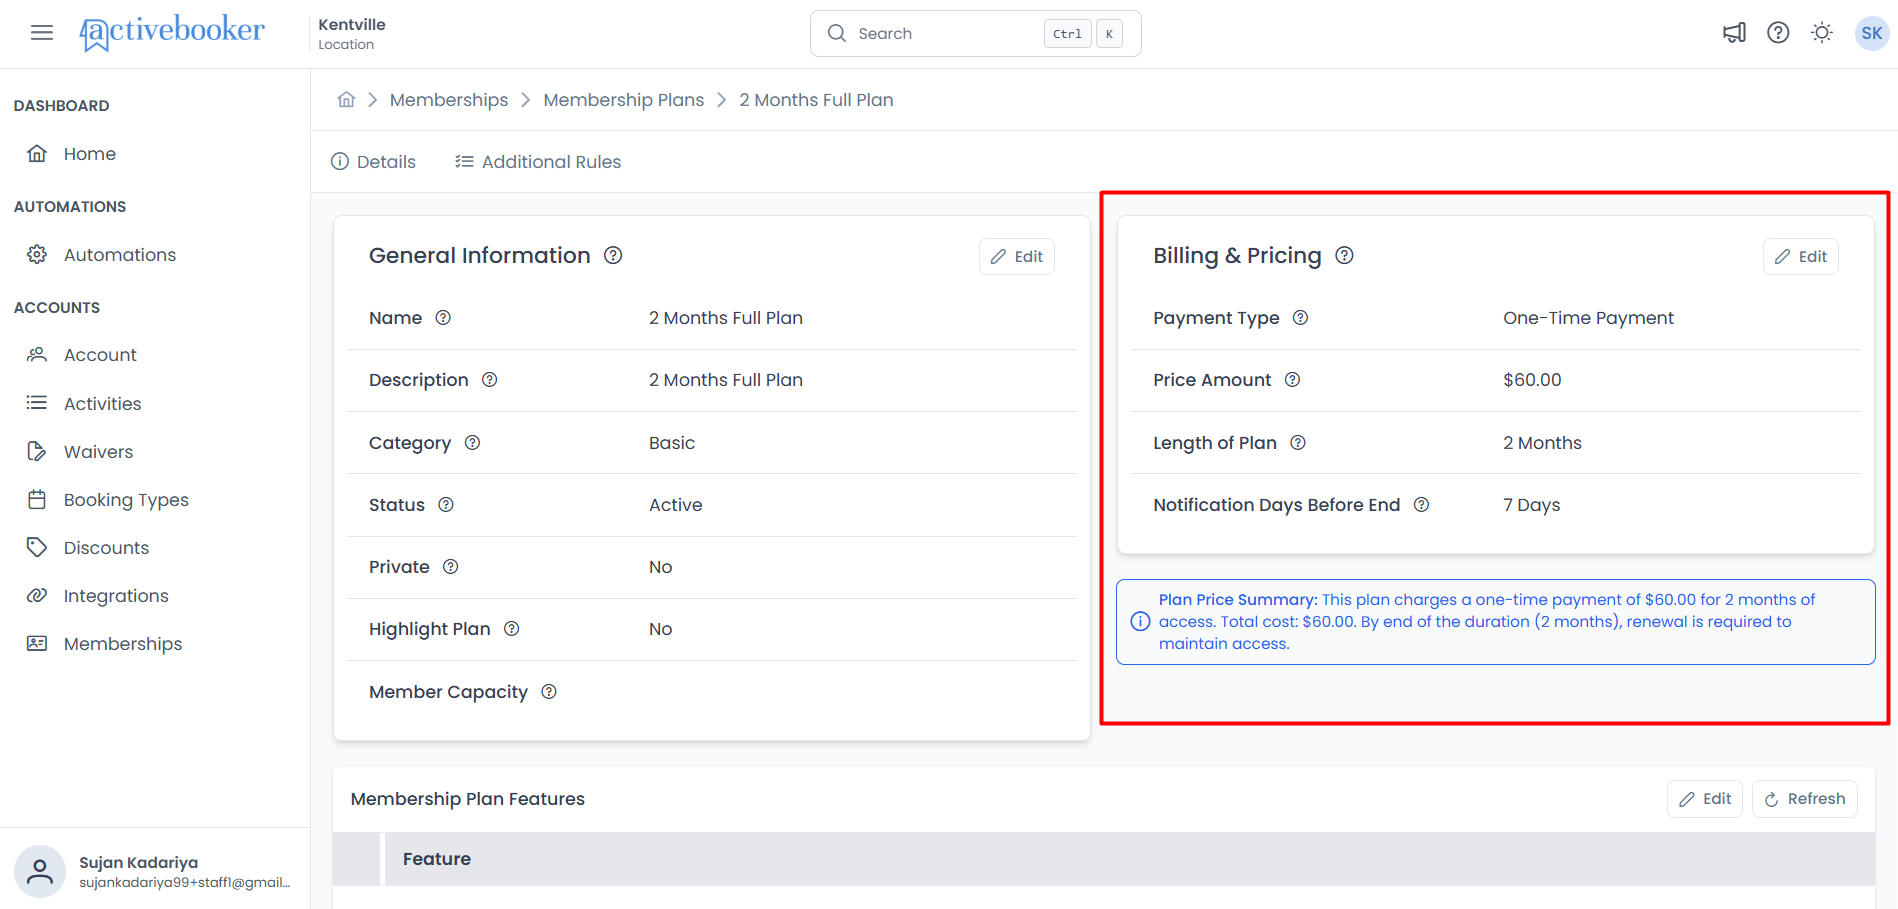Click the 7 Days notification value
The image size is (1898, 909).
(x=1532, y=505)
